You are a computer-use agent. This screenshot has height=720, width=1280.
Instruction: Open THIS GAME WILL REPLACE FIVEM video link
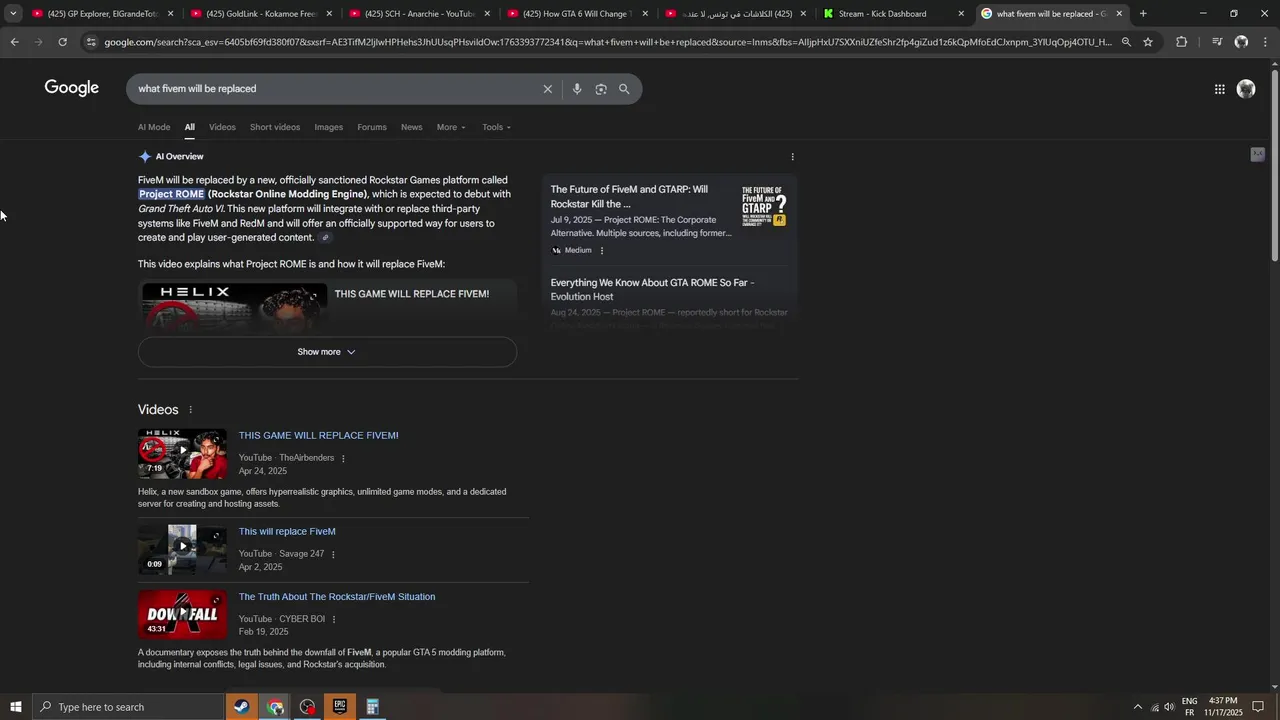(318, 436)
